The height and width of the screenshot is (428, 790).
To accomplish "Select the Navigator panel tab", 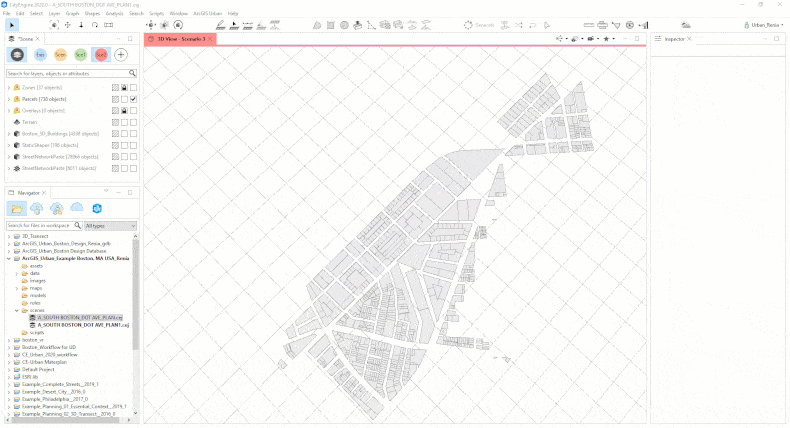I will pyautogui.click(x=28, y=193).
